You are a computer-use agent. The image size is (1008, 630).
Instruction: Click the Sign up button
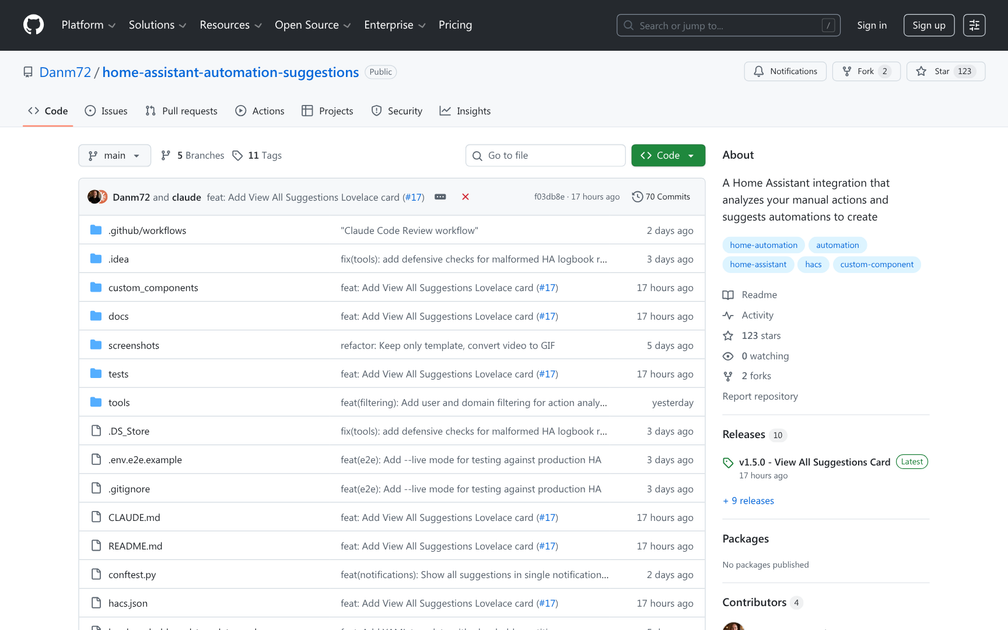(928, 24)
